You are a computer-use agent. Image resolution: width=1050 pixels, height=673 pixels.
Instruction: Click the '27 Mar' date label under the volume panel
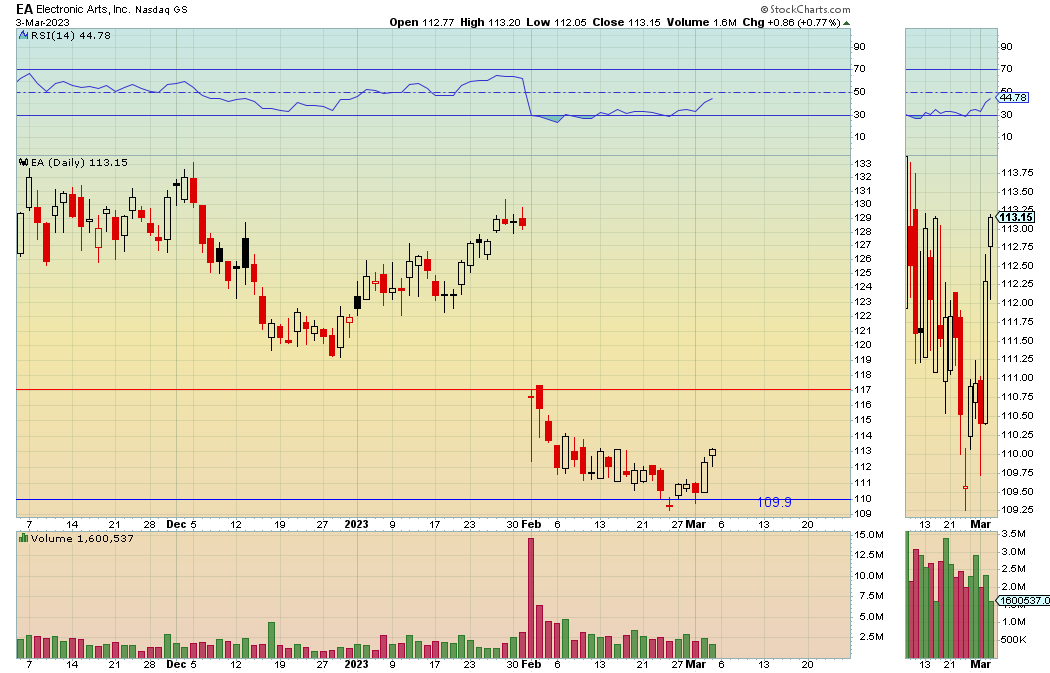[x=688, y=664]
